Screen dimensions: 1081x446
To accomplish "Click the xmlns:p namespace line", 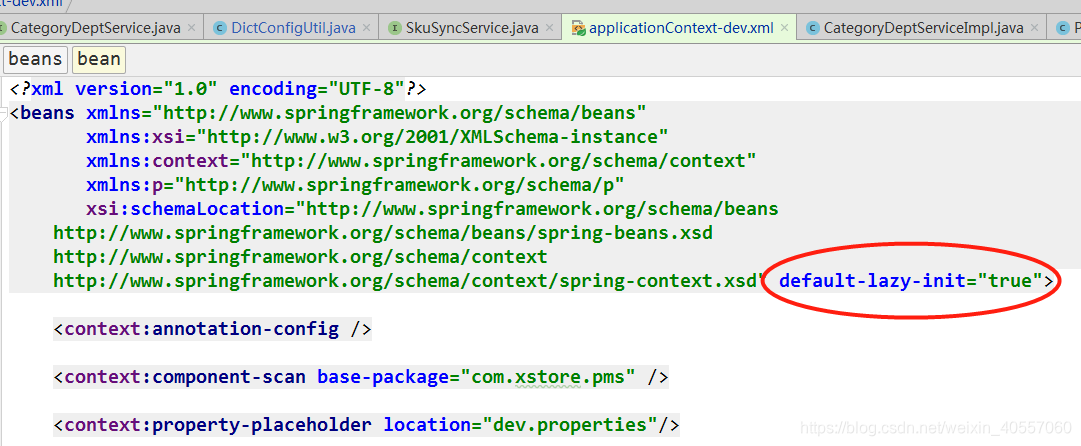I will (x=355, y=185).
